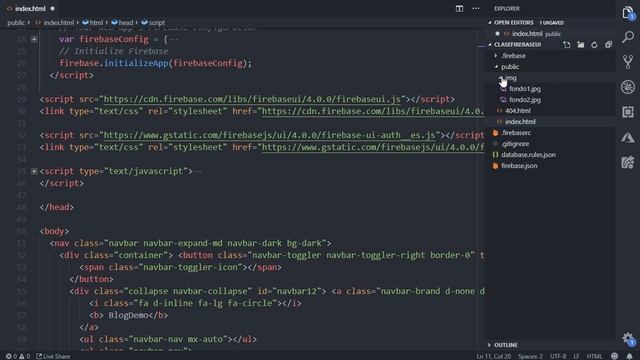Collapse the img folder
640x360 pixels.
[510, 78]
